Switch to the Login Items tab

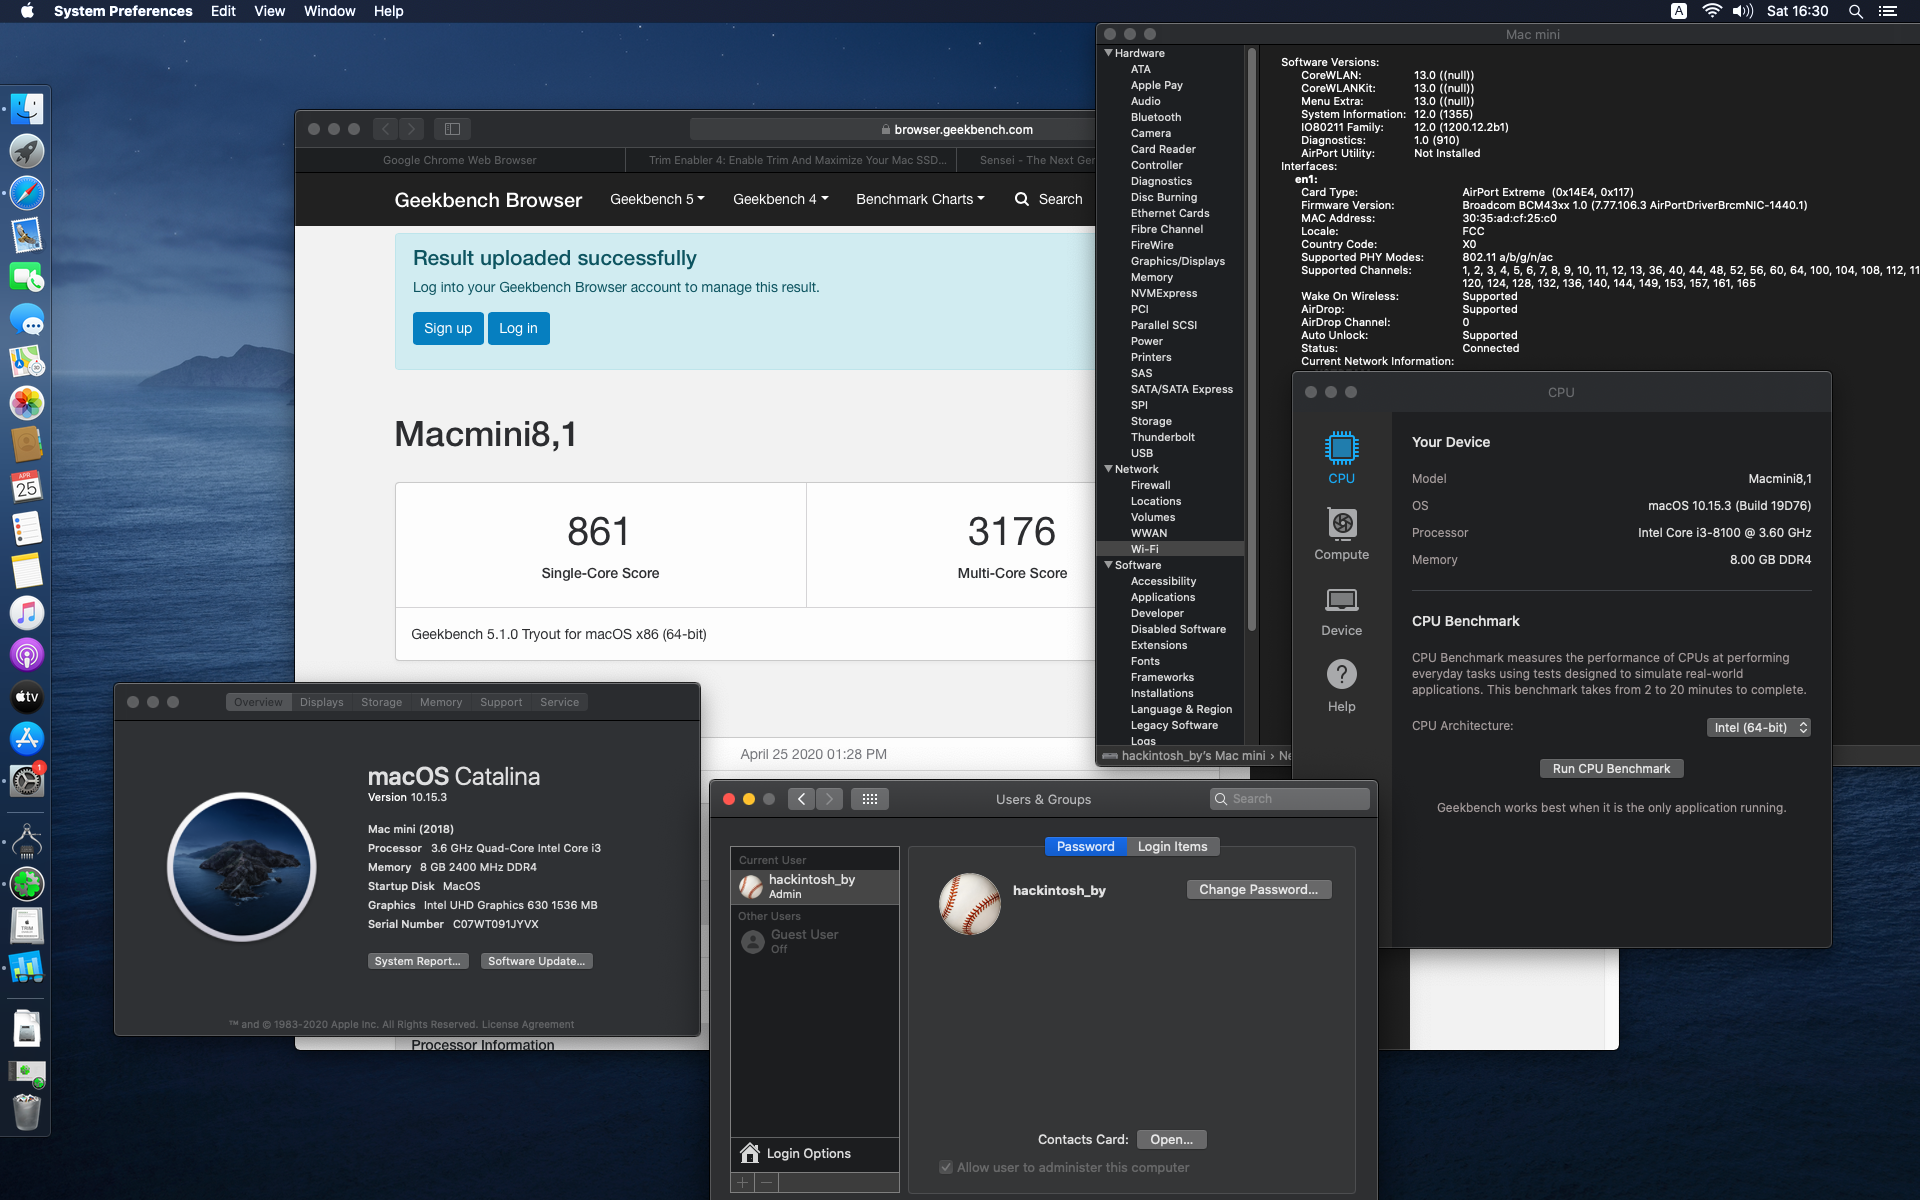click(1171, 846)
